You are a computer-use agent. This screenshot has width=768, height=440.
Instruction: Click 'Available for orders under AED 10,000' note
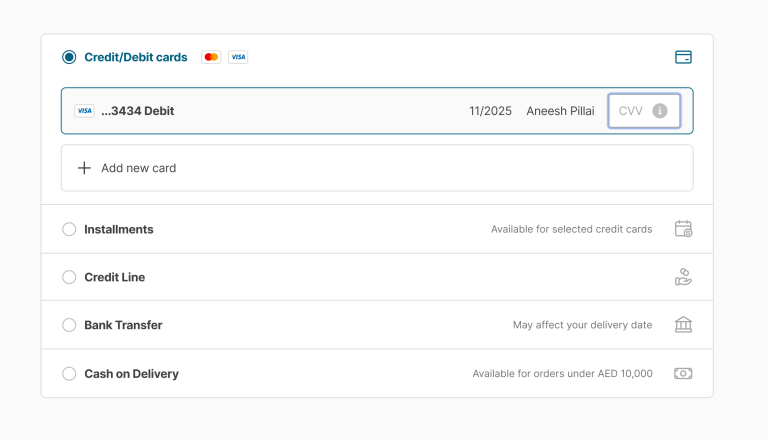562,374
